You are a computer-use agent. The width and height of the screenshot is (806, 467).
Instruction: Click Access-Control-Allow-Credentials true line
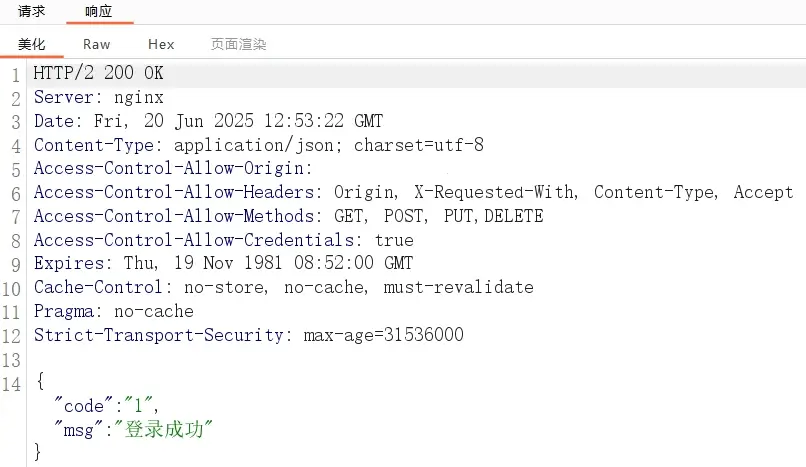tap(224, 240)
